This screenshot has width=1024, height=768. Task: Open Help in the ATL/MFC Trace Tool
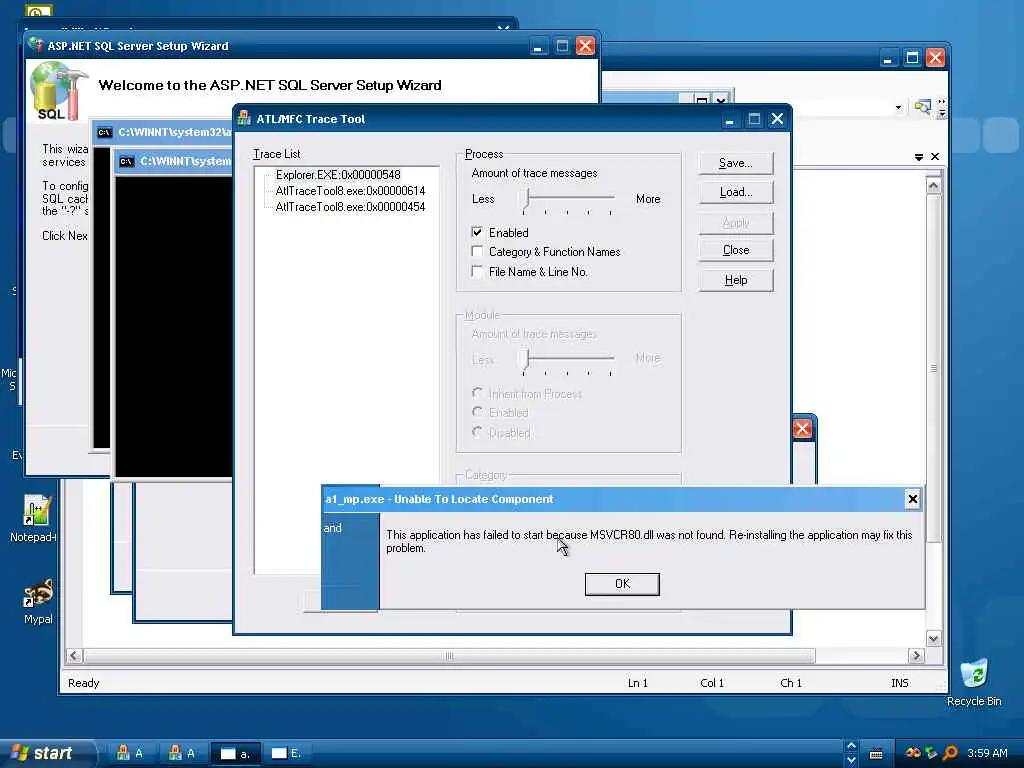point(735,280)
